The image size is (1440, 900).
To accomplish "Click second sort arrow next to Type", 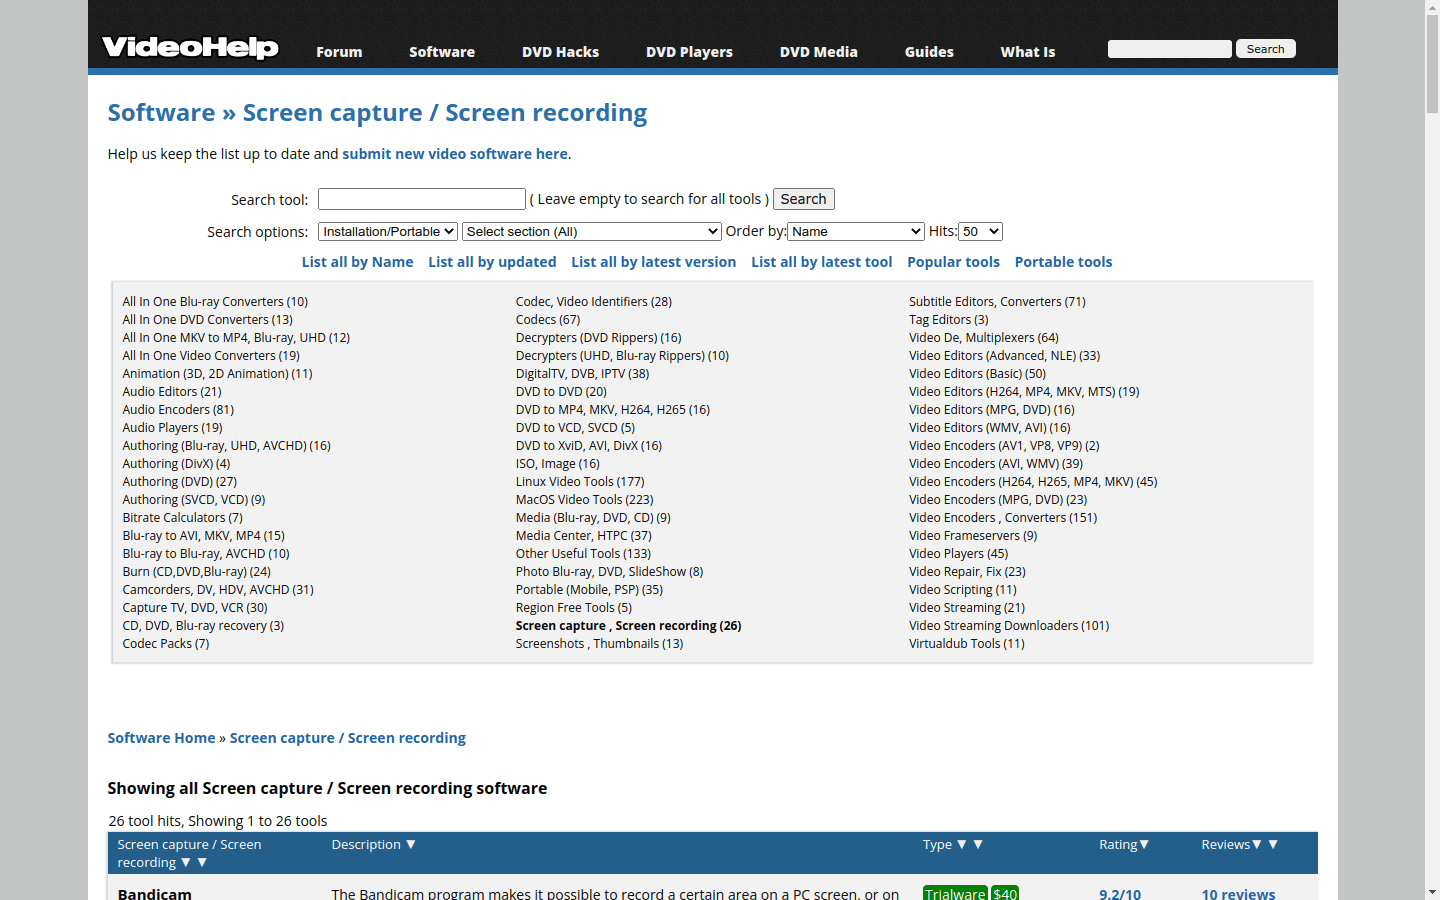I will [978, 845].
